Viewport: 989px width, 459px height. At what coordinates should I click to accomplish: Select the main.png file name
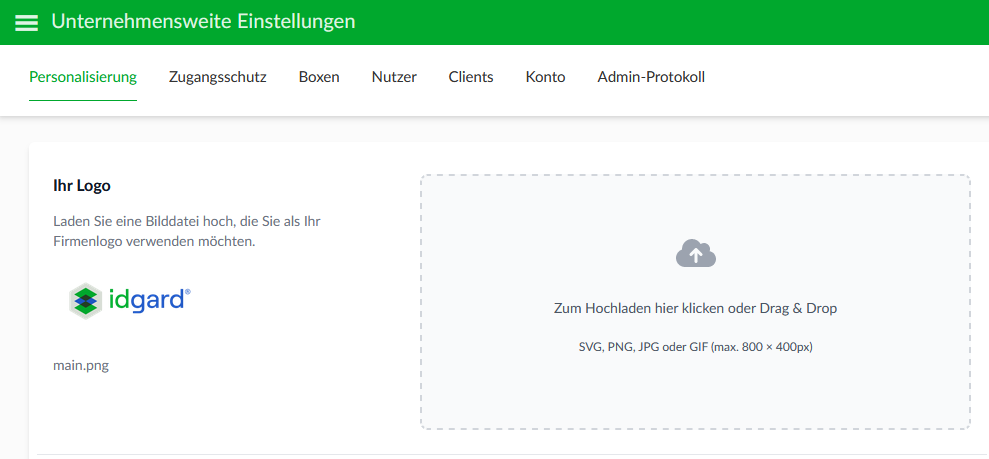tap(81, 366)
